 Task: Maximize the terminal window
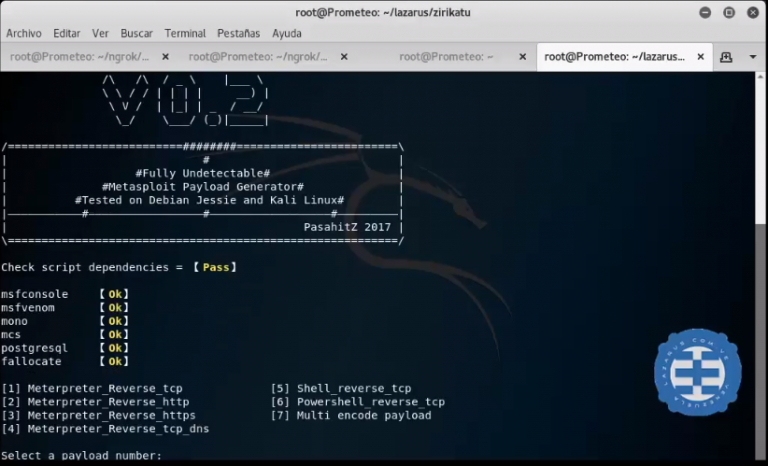(x=728, y=12)
